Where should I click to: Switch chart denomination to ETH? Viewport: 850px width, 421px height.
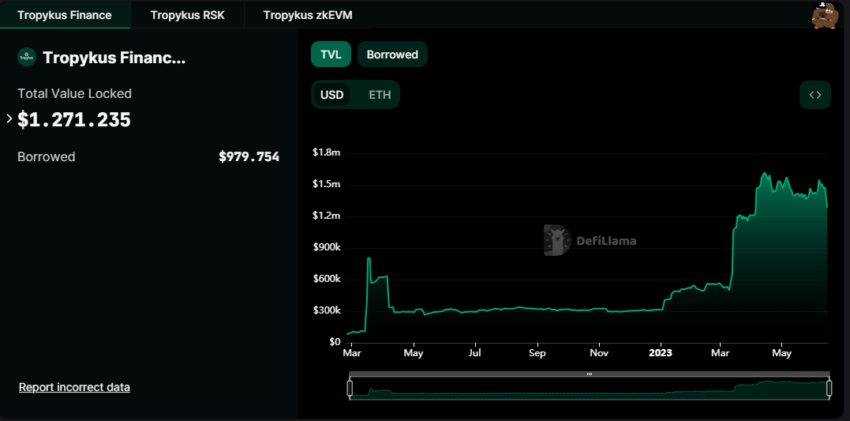point(380,95)
